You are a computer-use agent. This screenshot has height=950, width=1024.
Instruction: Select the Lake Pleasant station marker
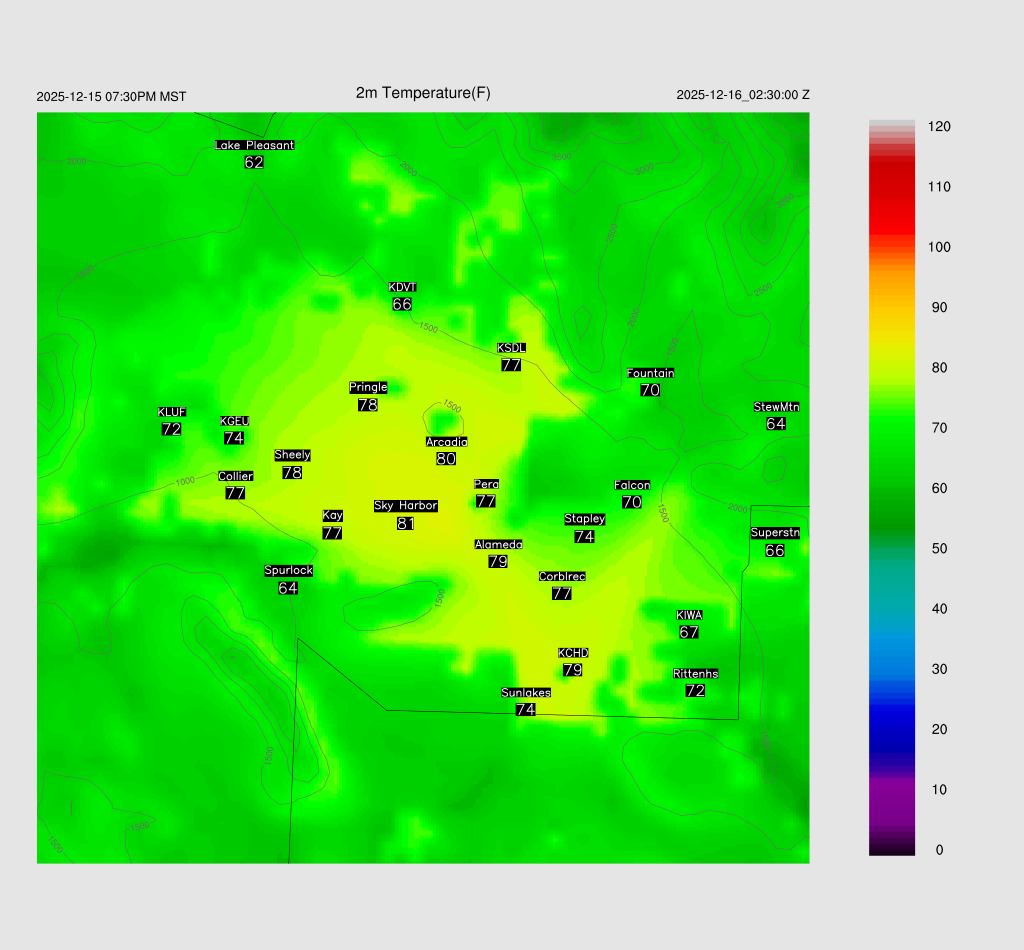[254, 154]
